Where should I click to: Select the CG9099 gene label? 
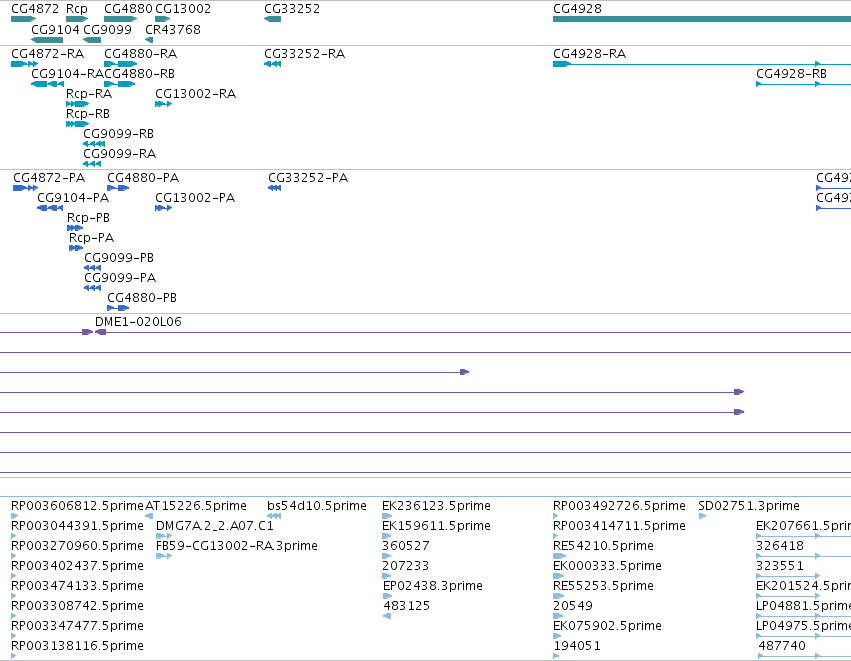(107, 29)
